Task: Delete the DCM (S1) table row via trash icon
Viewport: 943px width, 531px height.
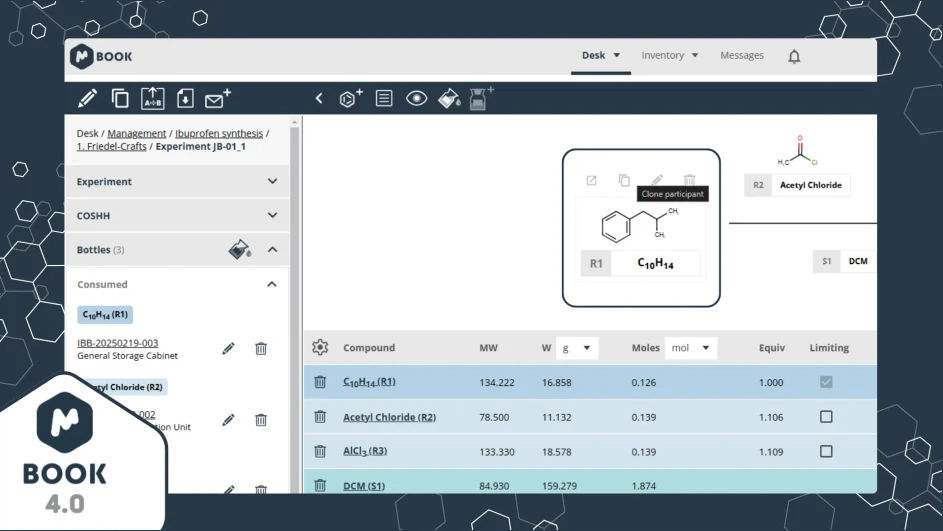Action: pyautogui.click(x=320, y=485)
